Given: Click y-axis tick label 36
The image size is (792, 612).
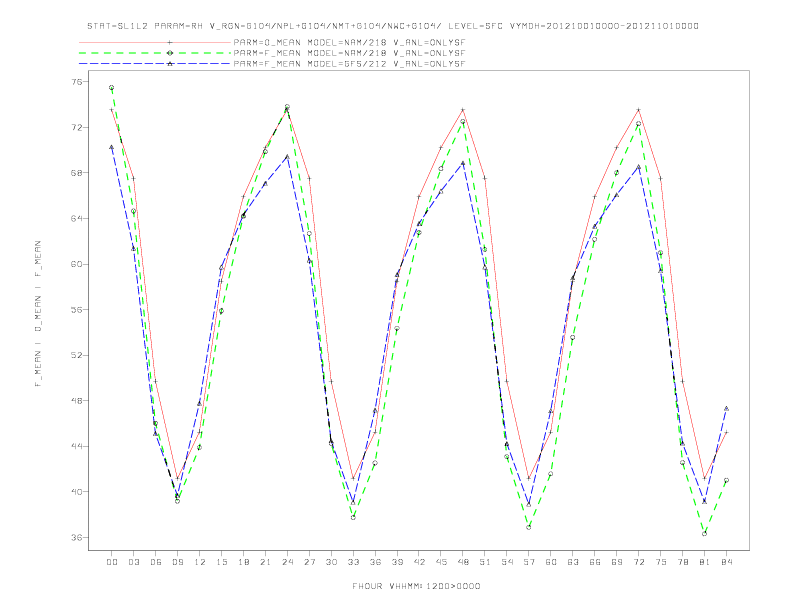Looking at the screenshot, I should coord(78,537).
